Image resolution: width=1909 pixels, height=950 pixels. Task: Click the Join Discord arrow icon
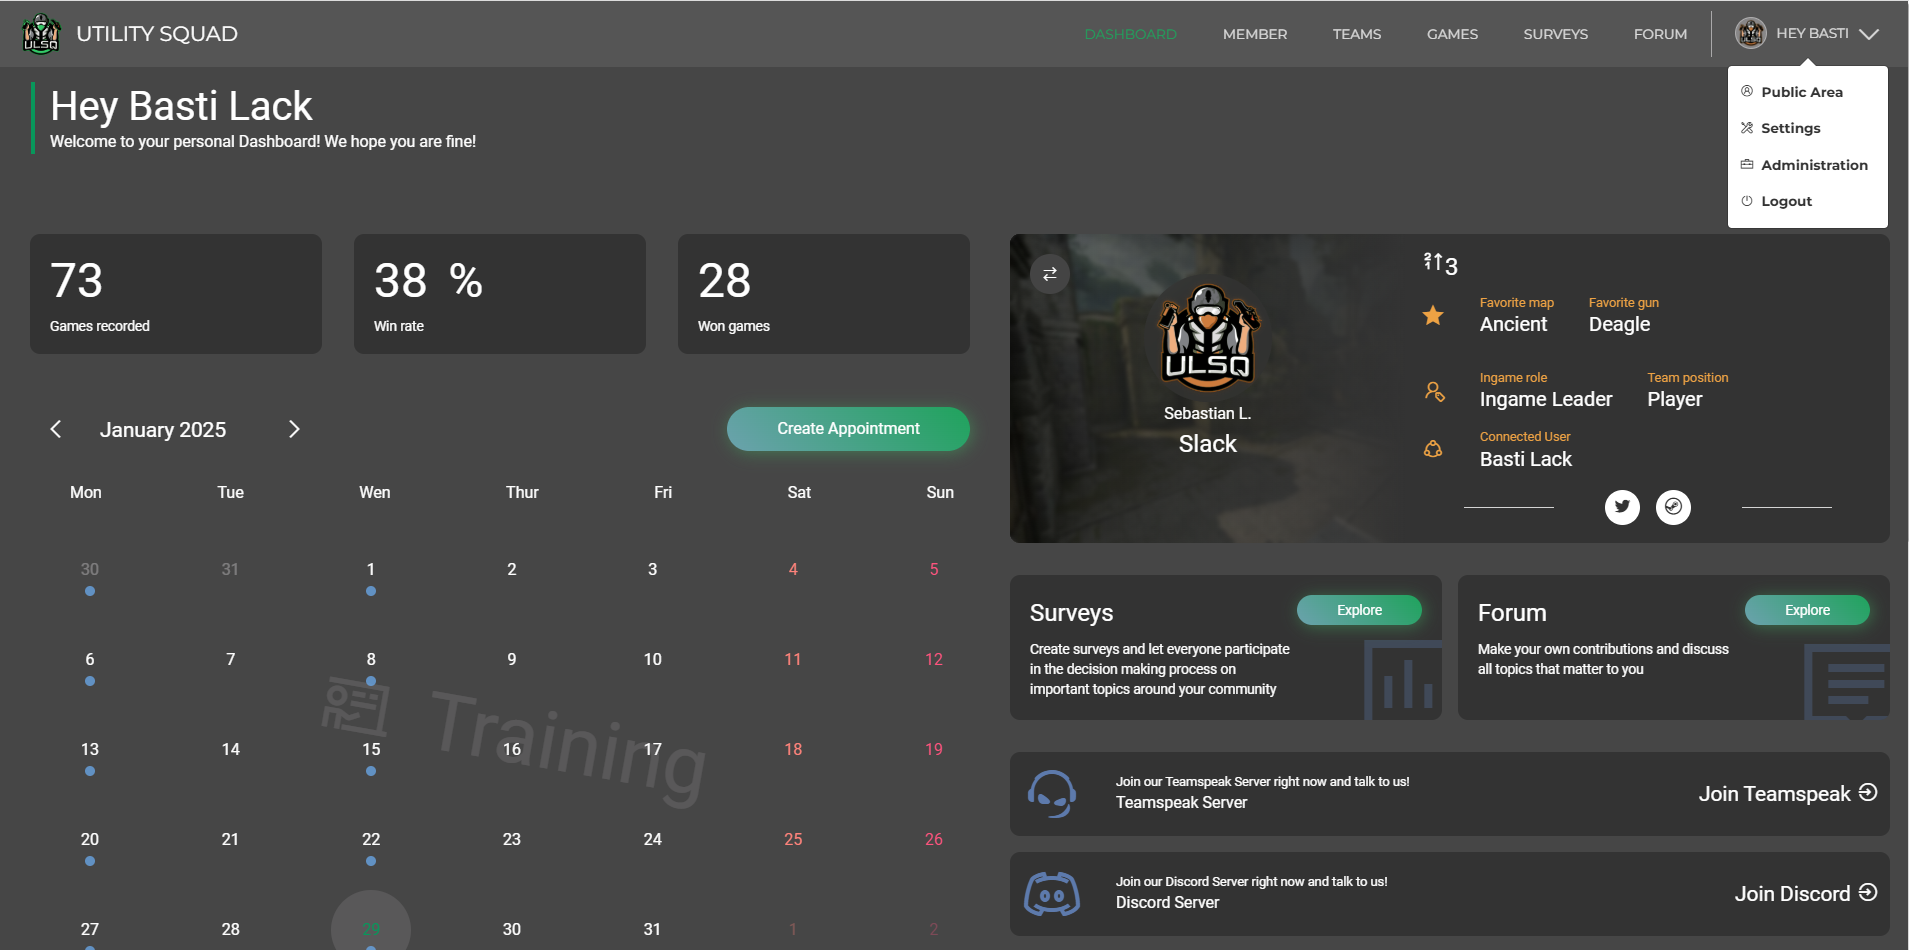[x=1867, y=892]
